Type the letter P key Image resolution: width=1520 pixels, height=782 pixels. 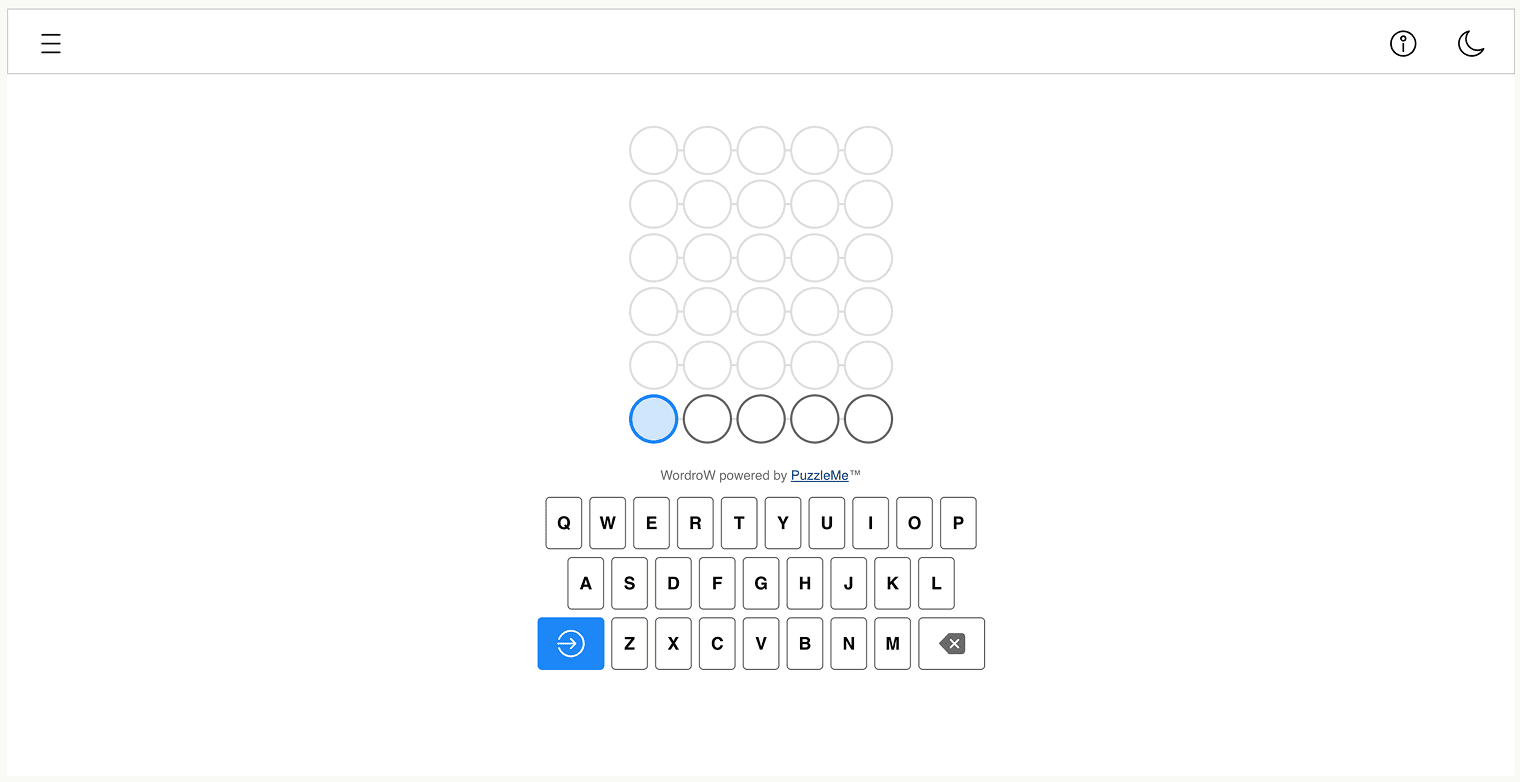[958, 523]
